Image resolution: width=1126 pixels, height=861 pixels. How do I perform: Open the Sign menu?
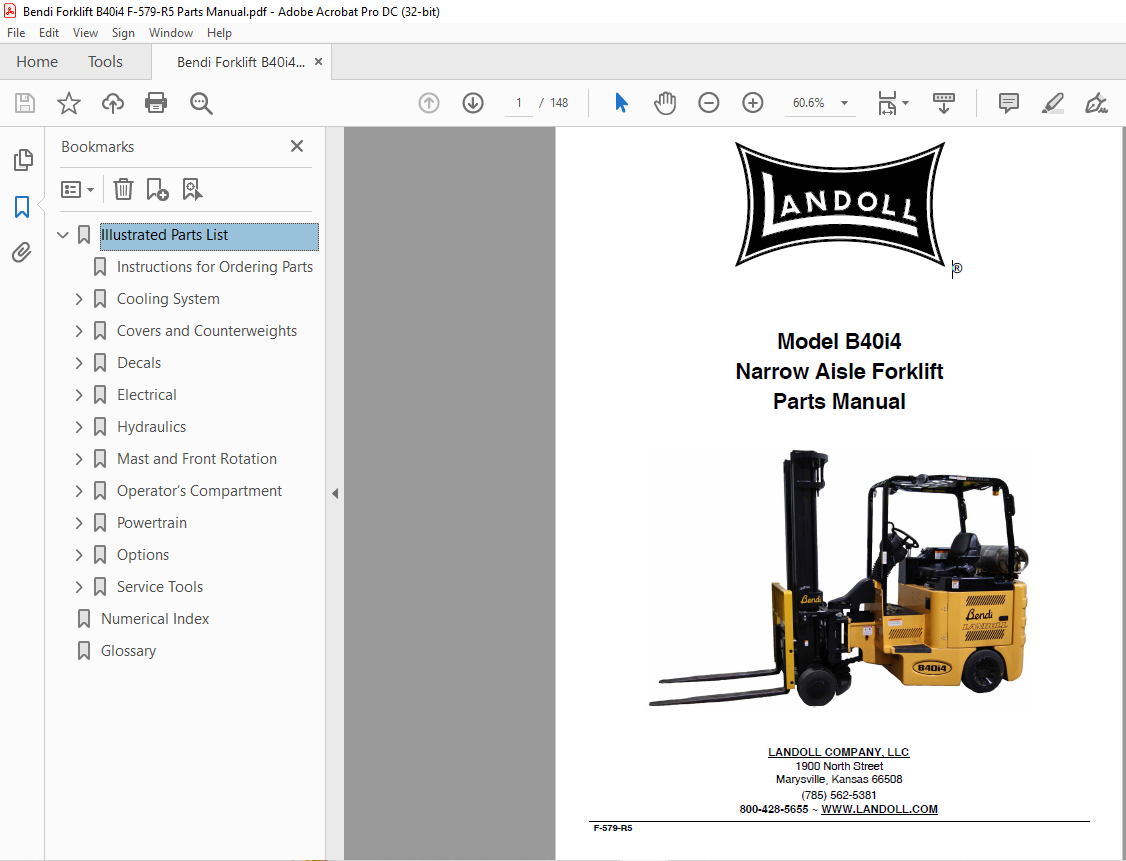coord(124,33)
